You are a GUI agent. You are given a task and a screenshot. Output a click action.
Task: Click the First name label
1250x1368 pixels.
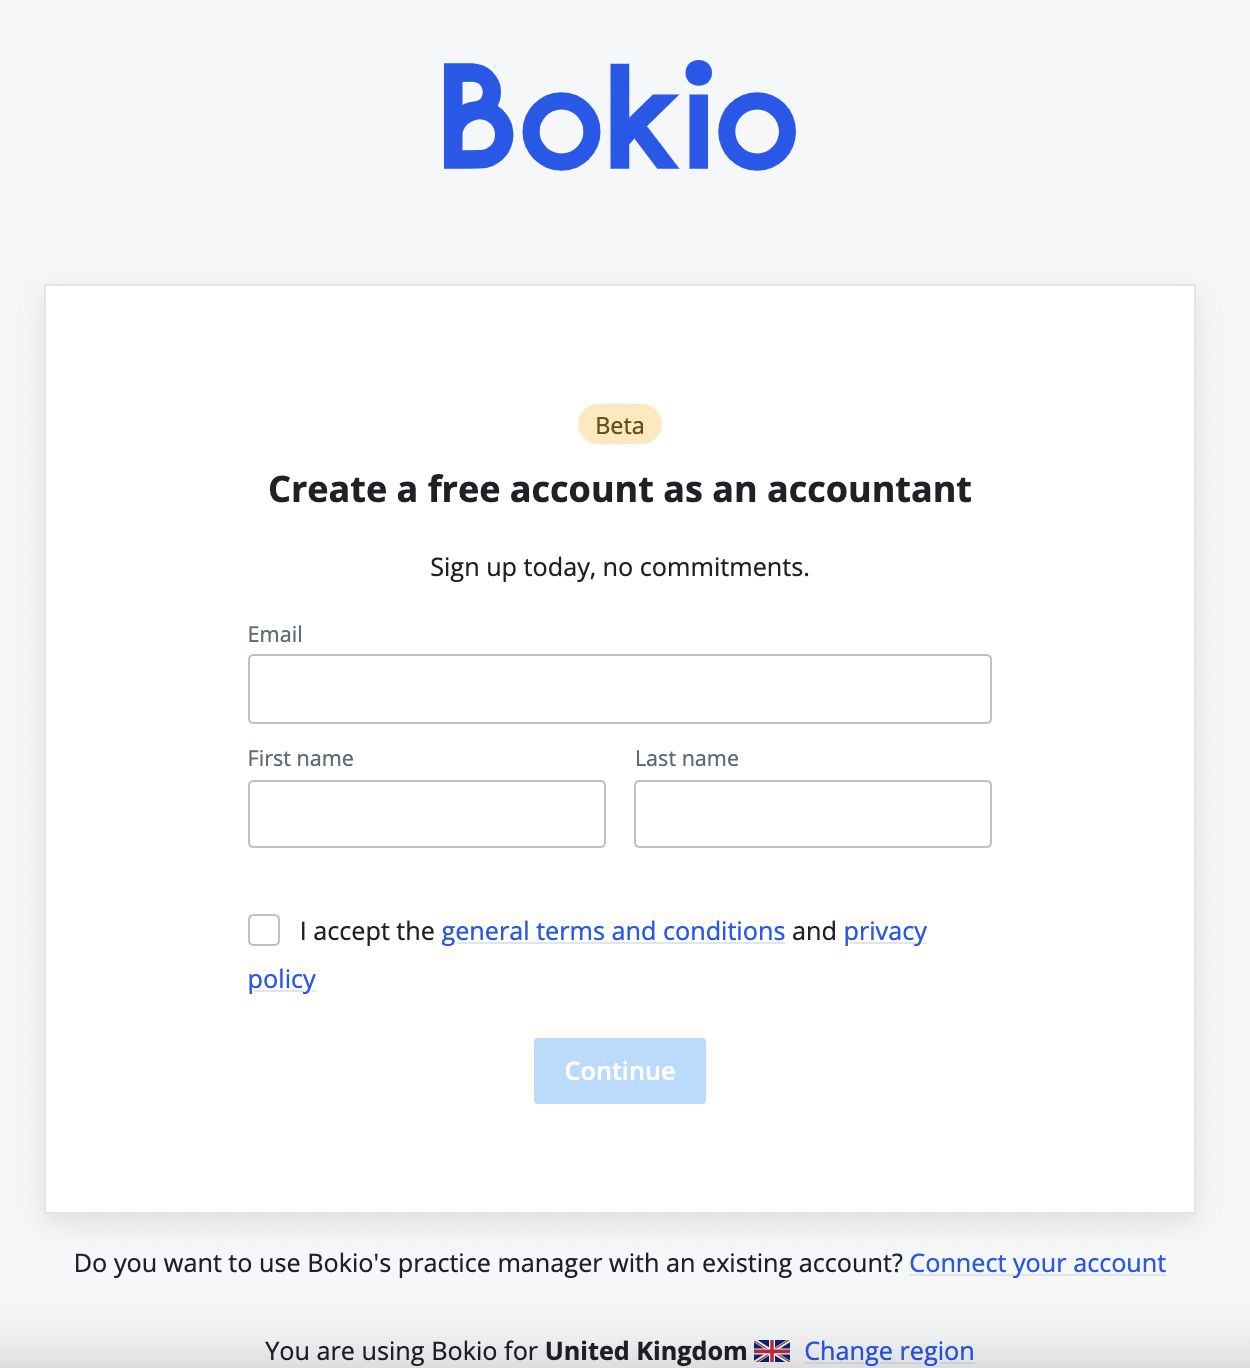point(300,758)
